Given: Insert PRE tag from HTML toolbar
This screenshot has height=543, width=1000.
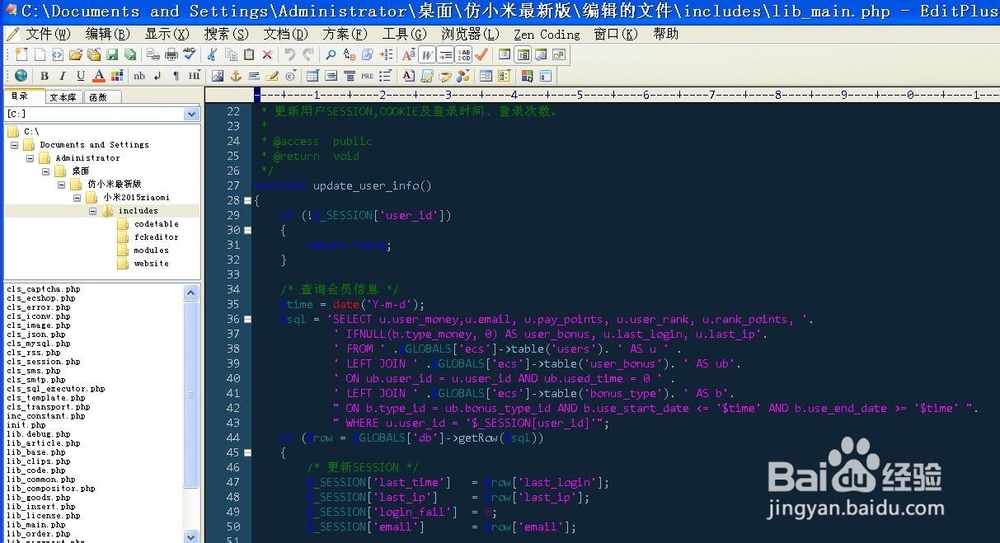Looking at the screenshot, I should pyautogui.click(x=367, y=76).
